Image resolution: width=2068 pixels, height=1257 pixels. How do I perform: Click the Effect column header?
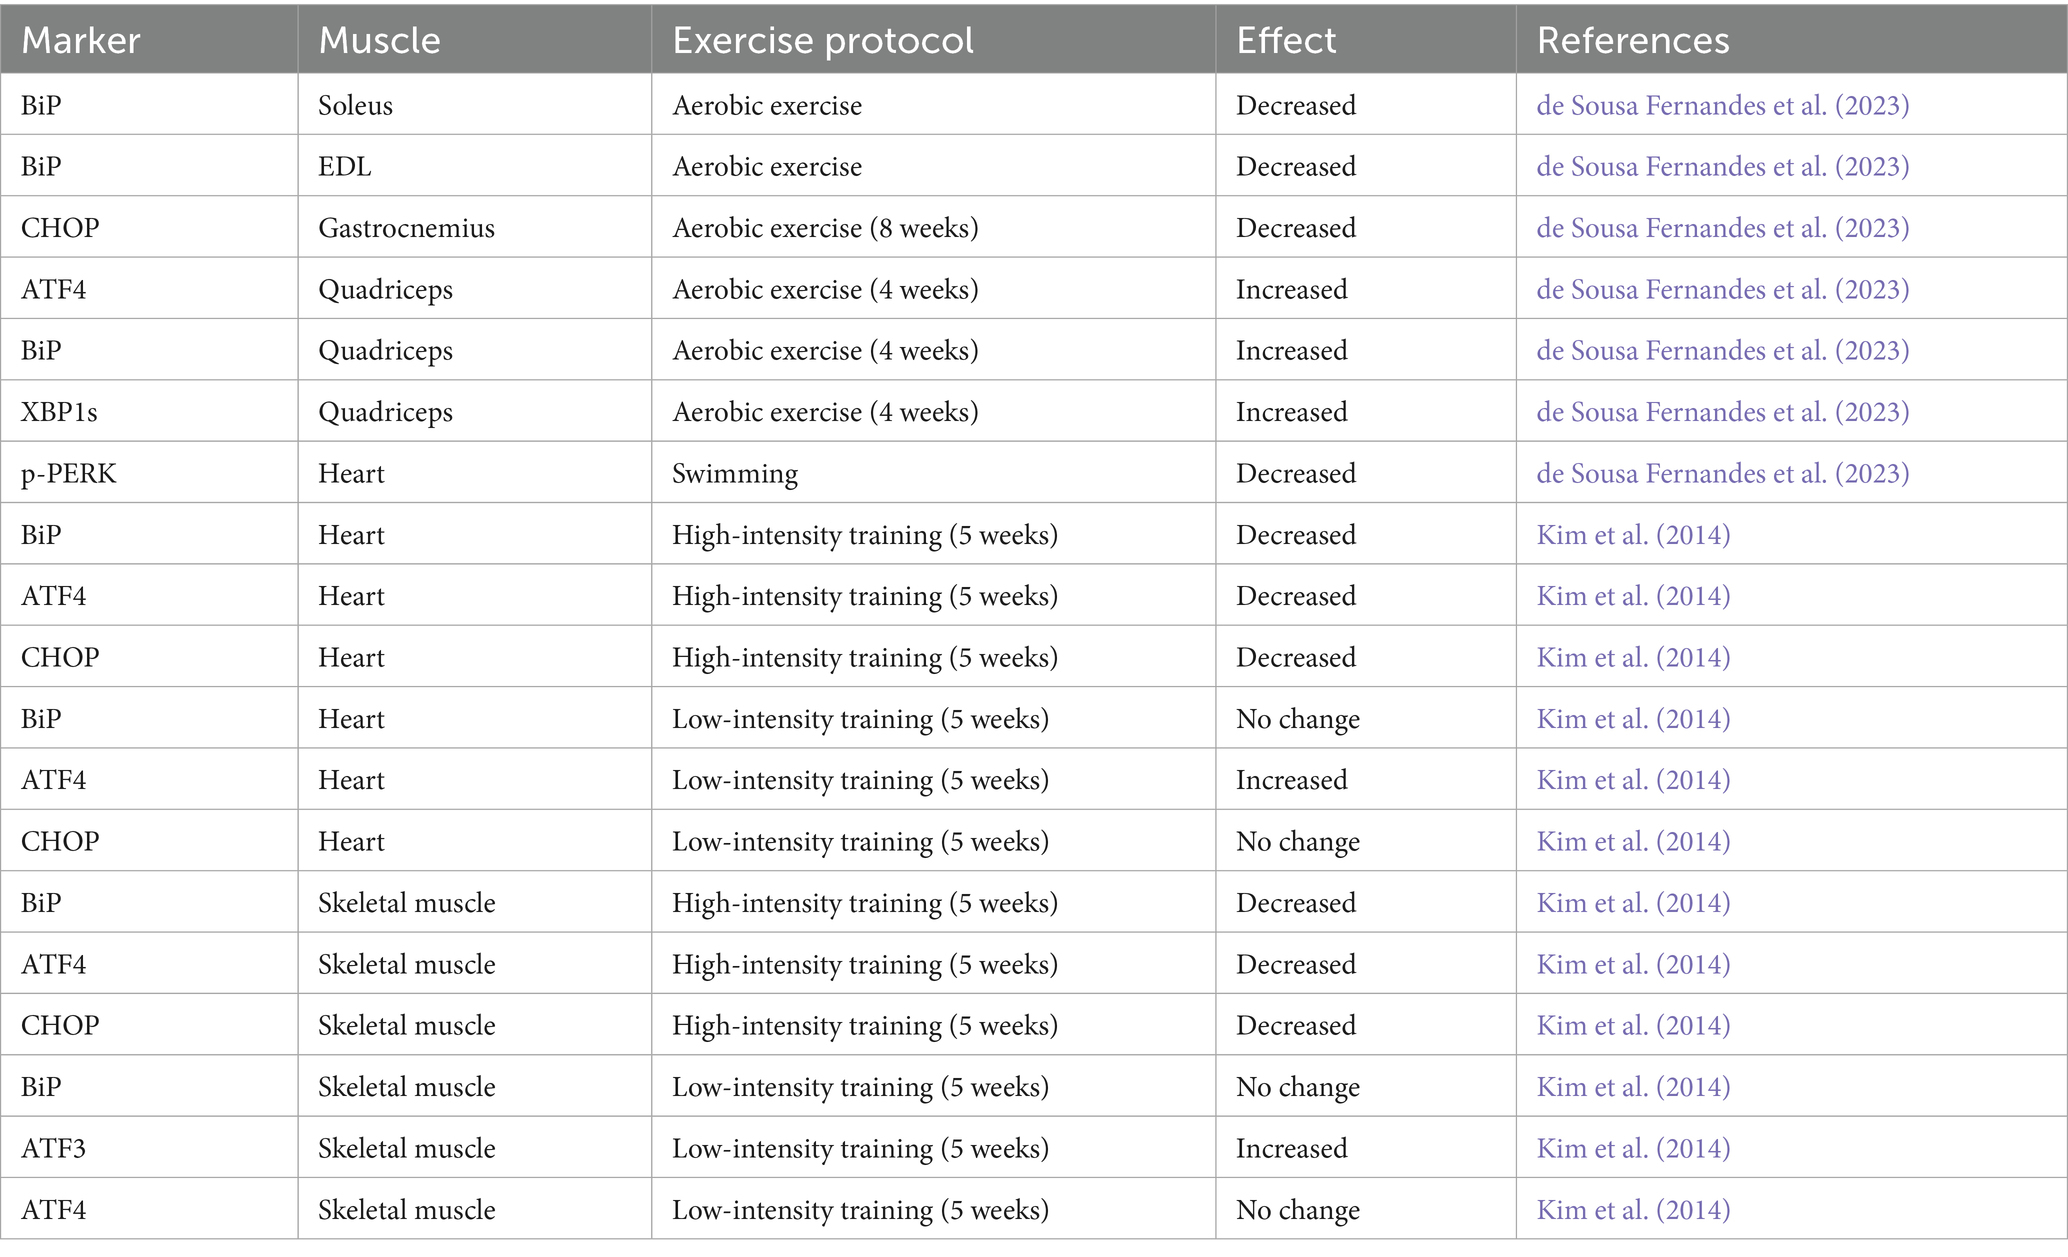[1285, 40]
